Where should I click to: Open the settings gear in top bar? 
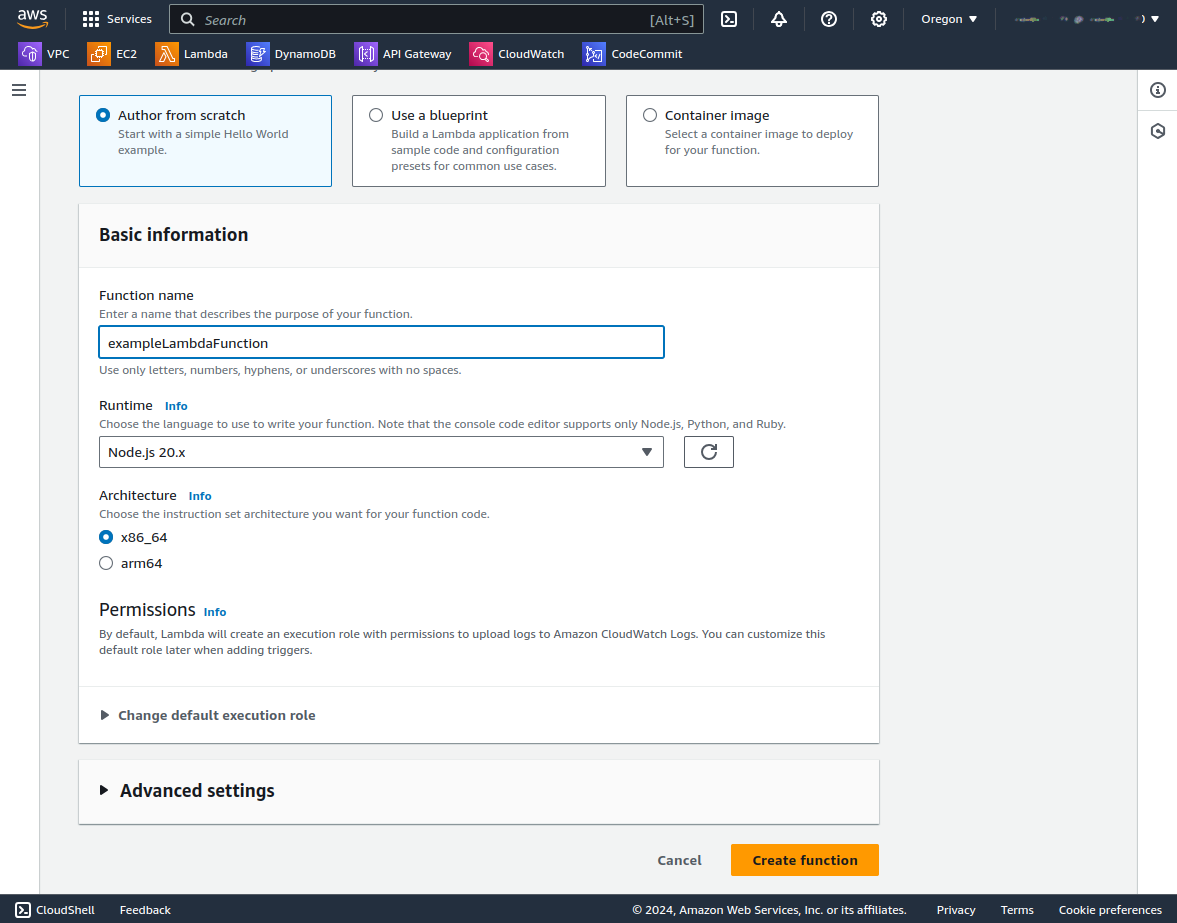879,20
